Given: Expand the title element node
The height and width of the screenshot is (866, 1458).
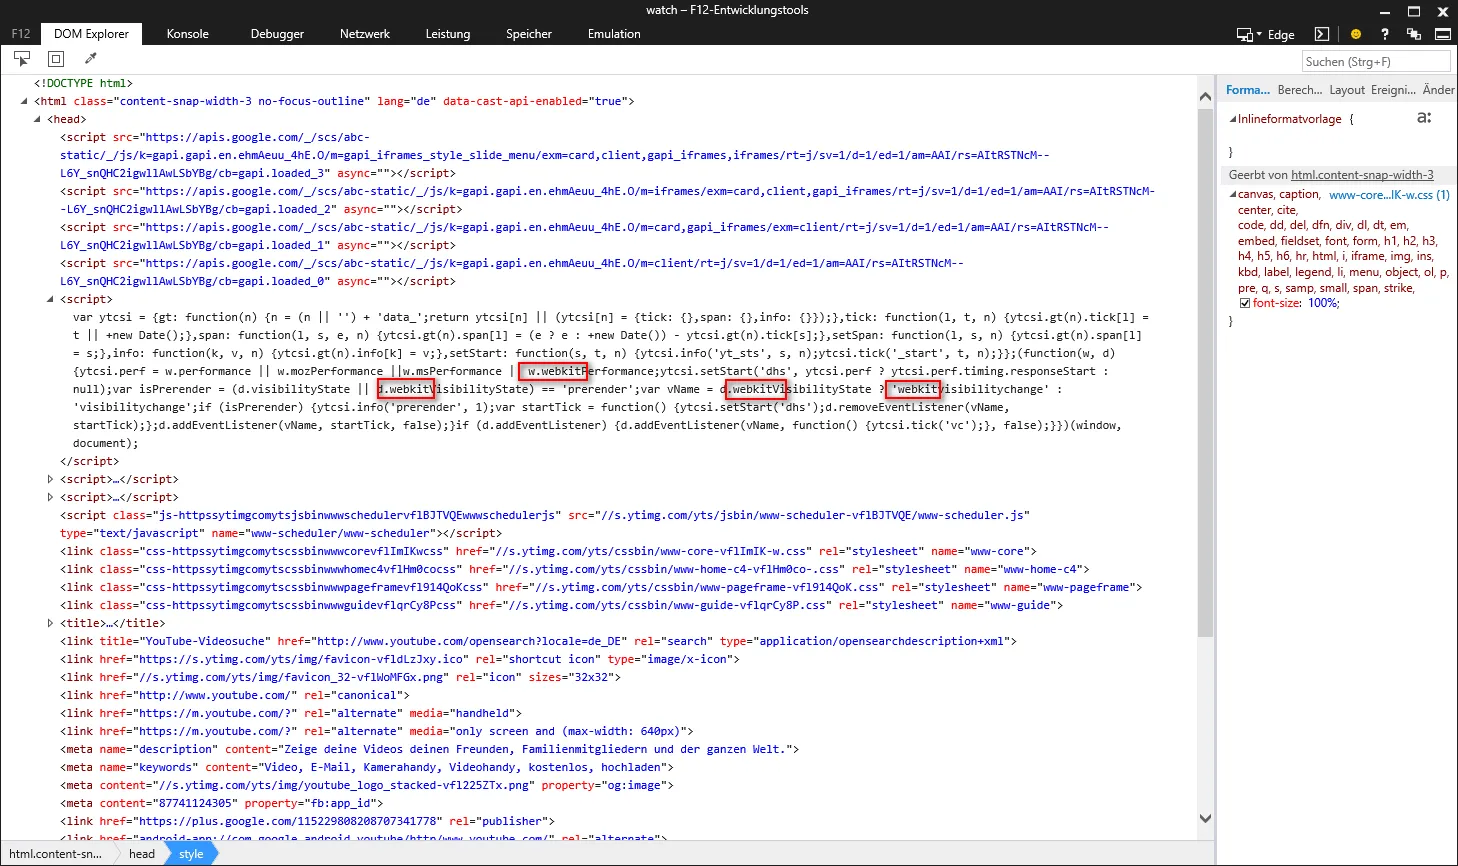Looking at the screenshot, I should [x=51, y=623].
